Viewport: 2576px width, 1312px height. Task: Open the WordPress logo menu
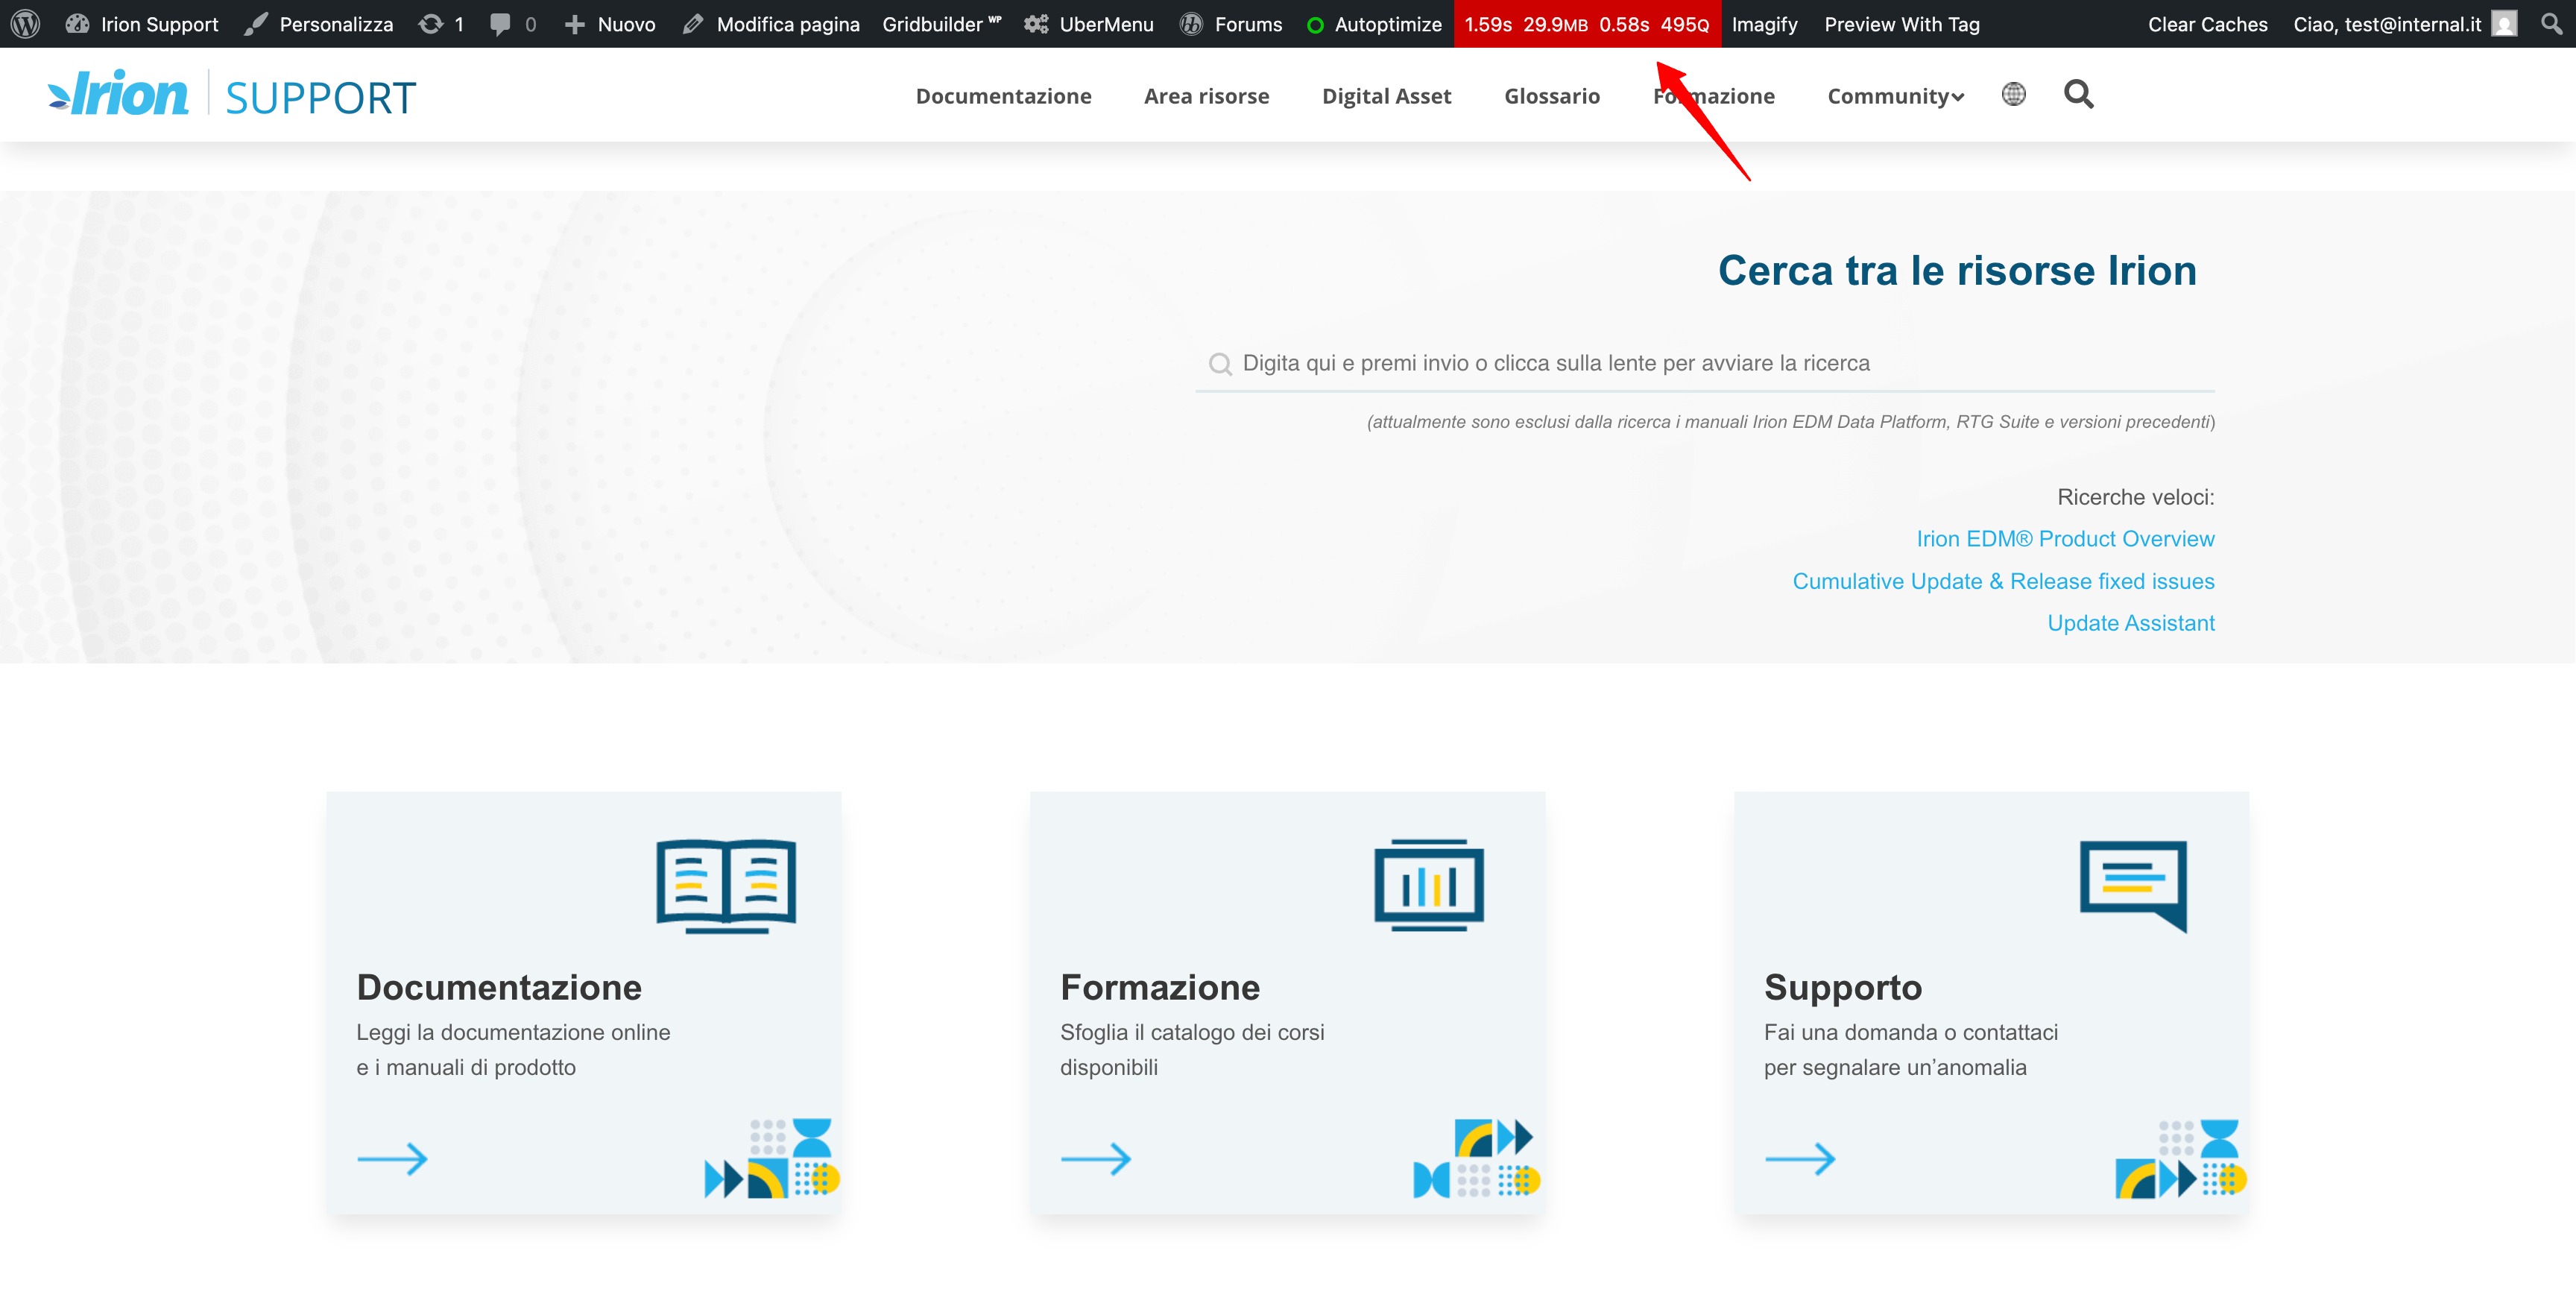click(25, 24)
